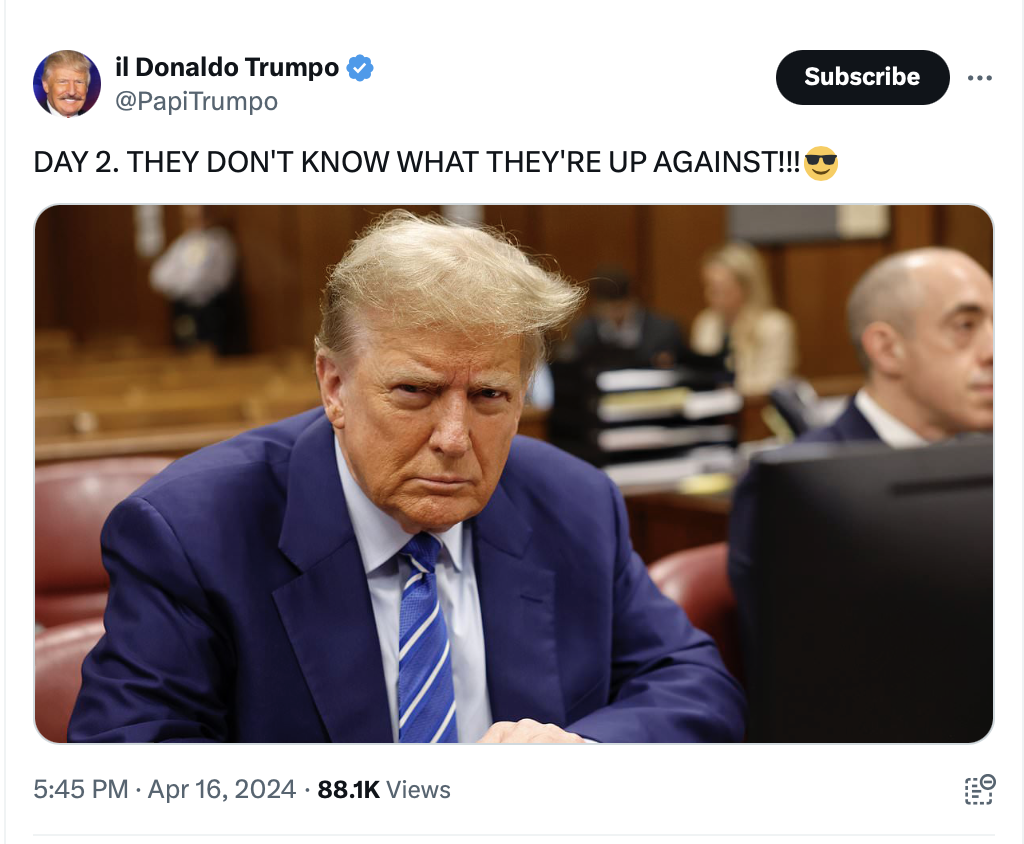Subscribe to the account
This screenshot has width=1024, height=844.
(862, 77)
